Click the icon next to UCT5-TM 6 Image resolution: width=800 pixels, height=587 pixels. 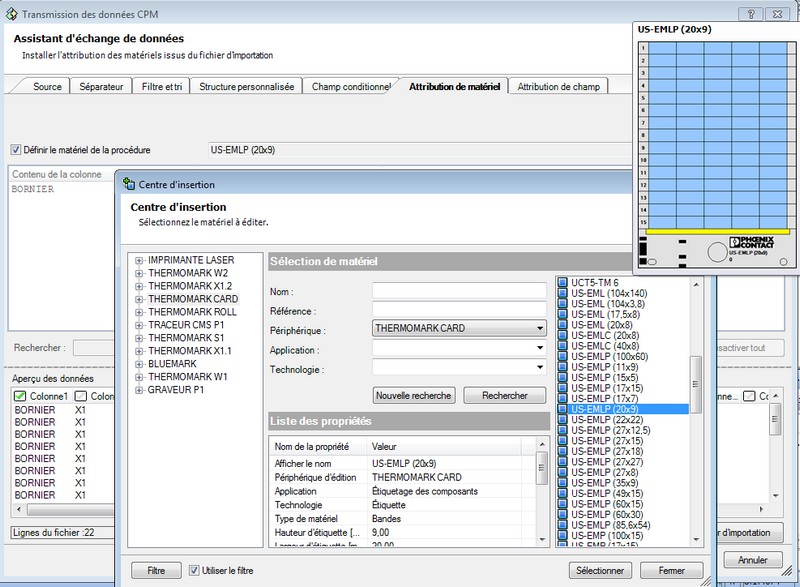pos(562,283)
